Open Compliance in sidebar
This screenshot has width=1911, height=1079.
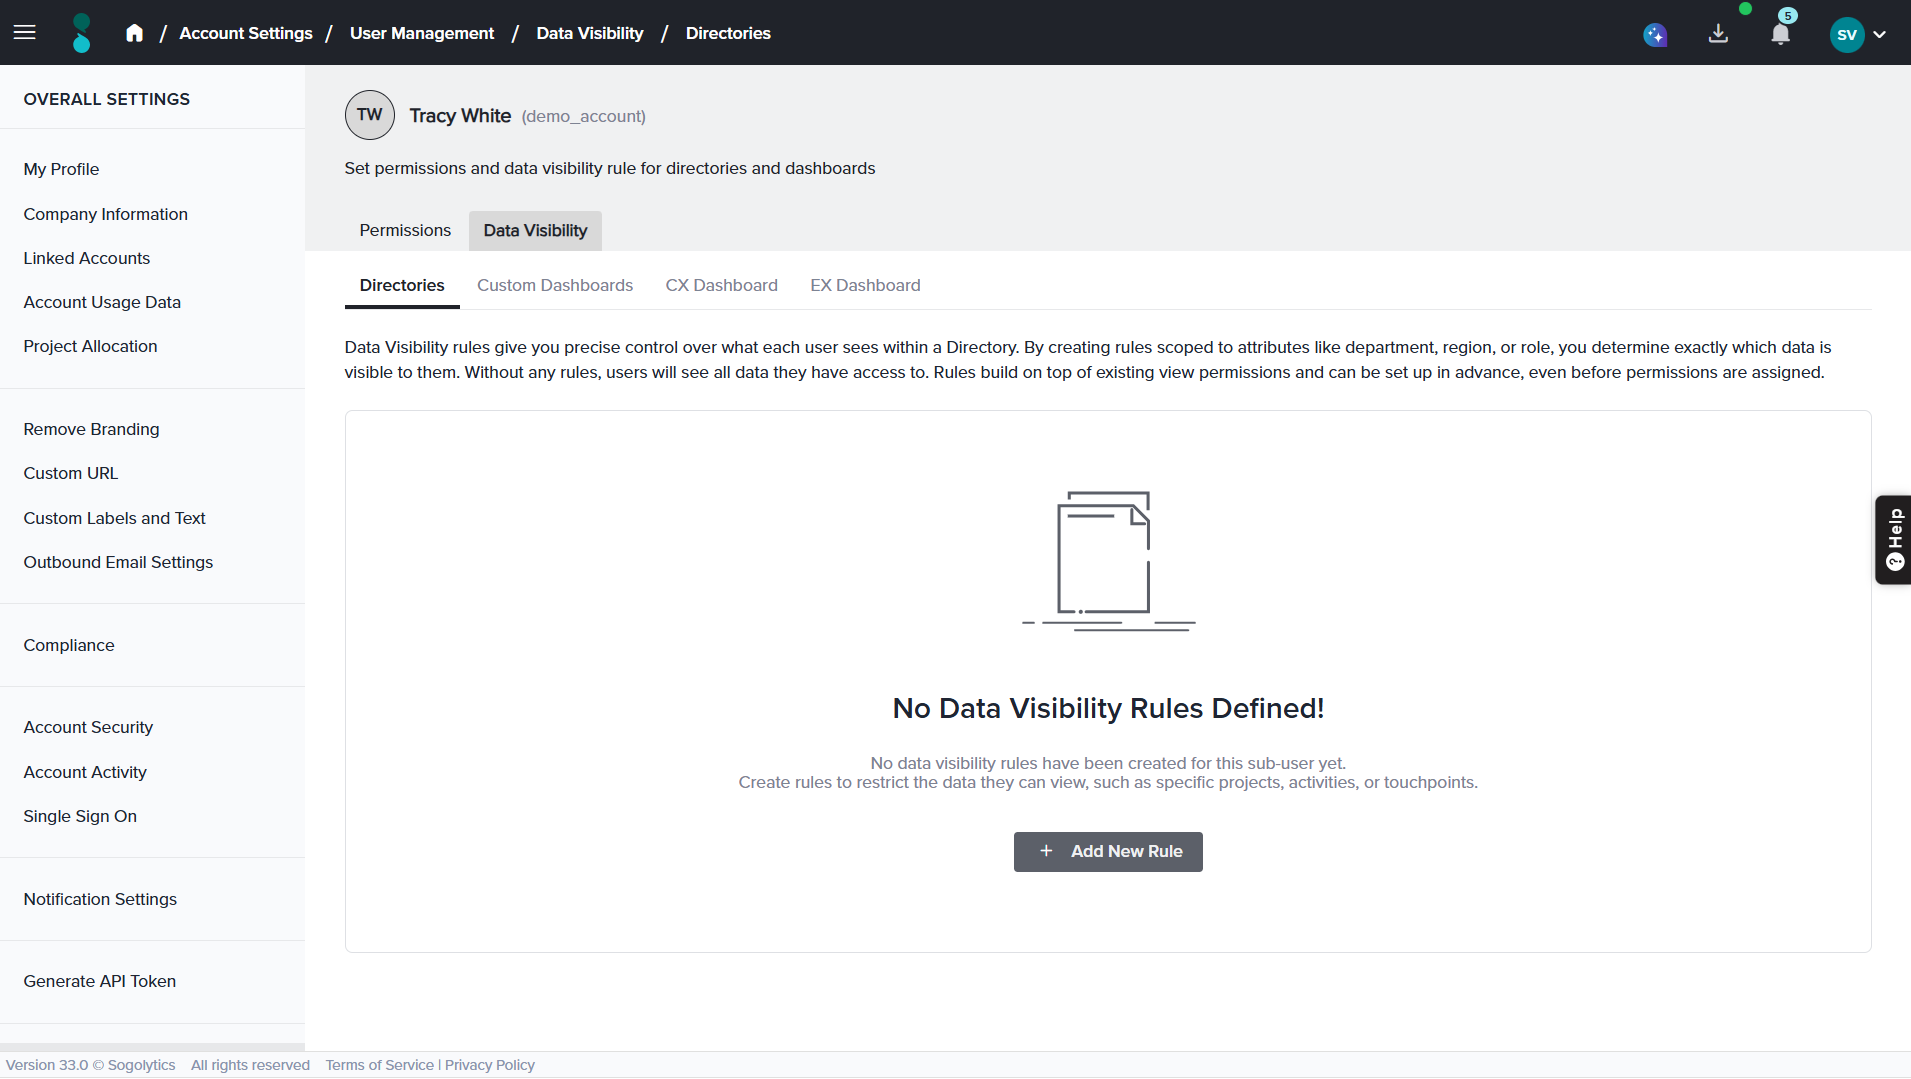coord(68,646)
